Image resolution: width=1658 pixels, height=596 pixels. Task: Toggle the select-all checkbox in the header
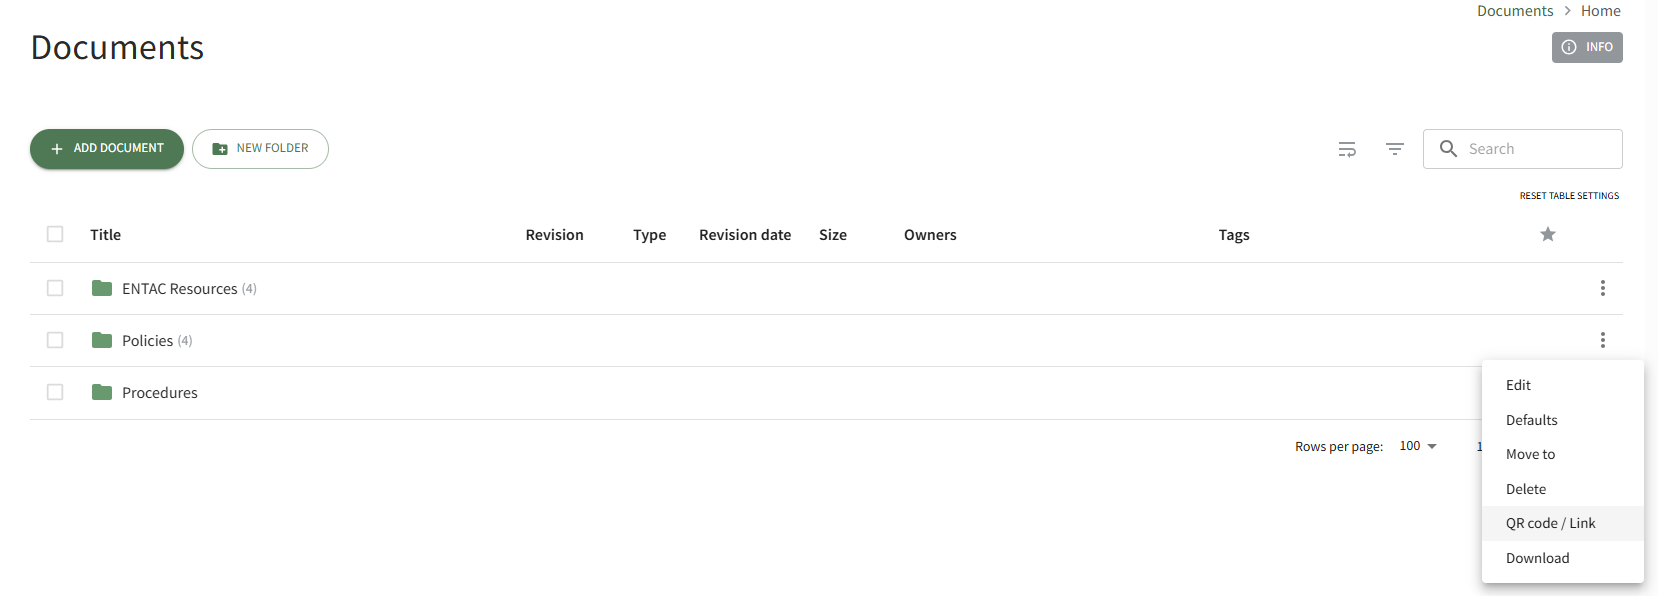[x=55, y=234]
